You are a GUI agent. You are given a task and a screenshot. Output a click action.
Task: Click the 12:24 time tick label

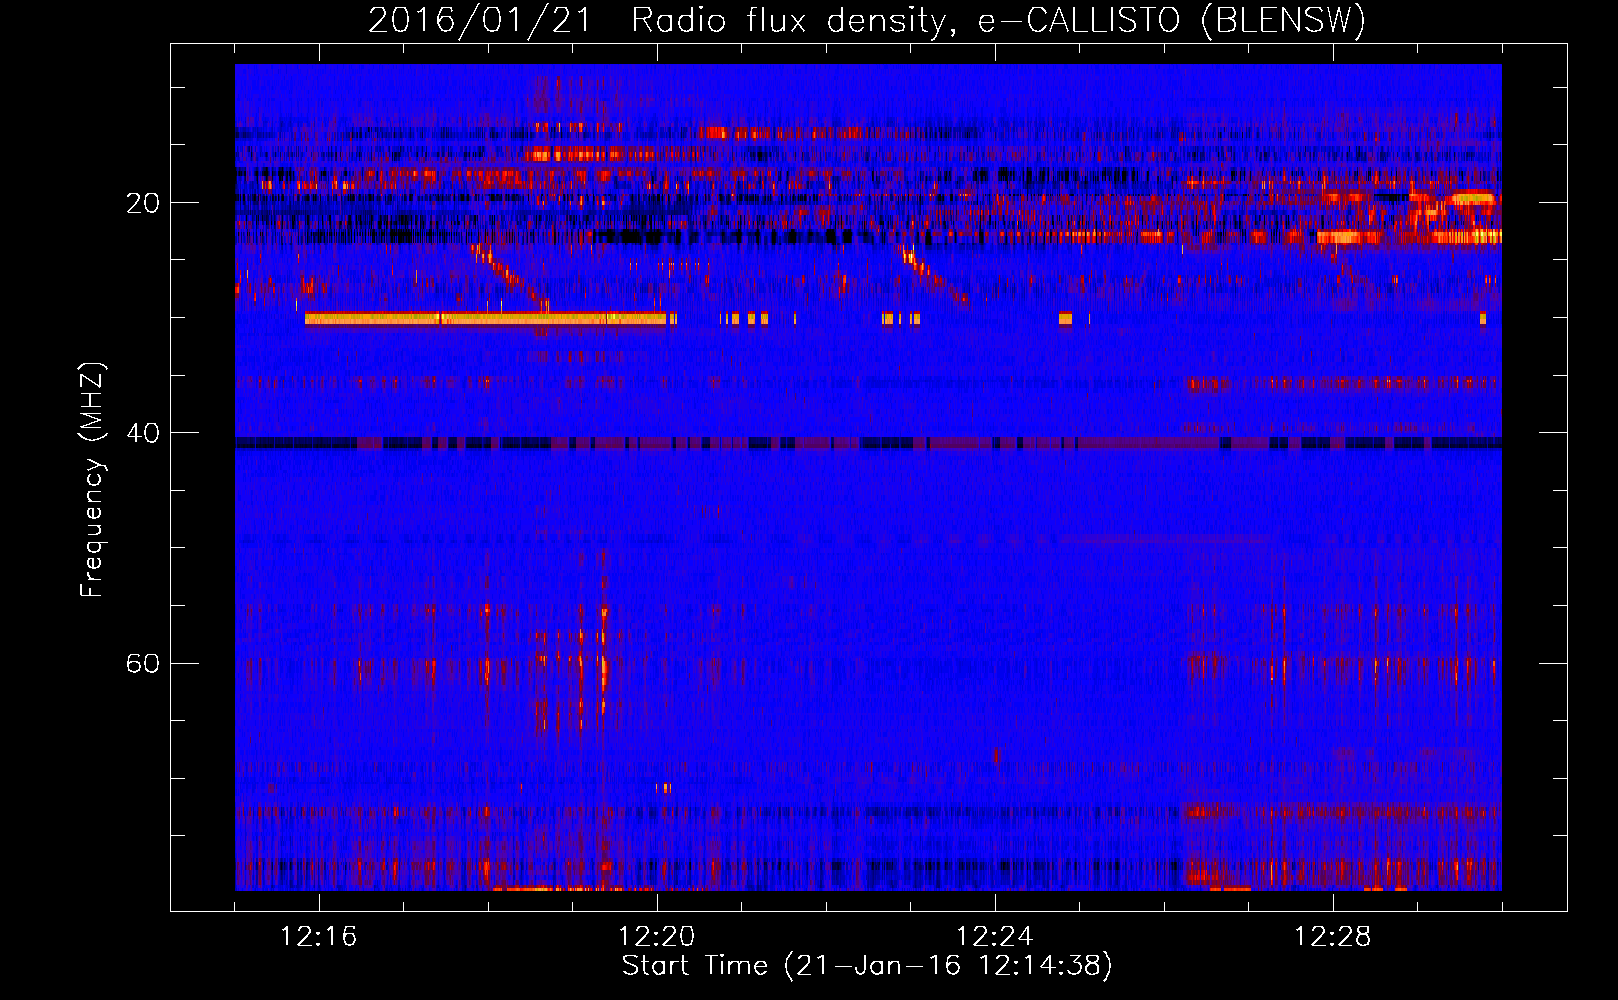tap(995, 937)
